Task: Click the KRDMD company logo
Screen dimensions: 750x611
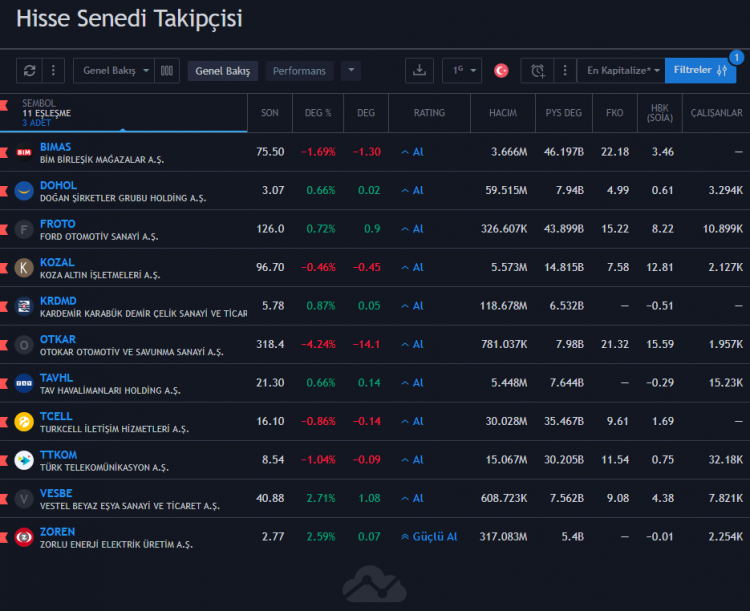Action: click(x=24, y=306)
